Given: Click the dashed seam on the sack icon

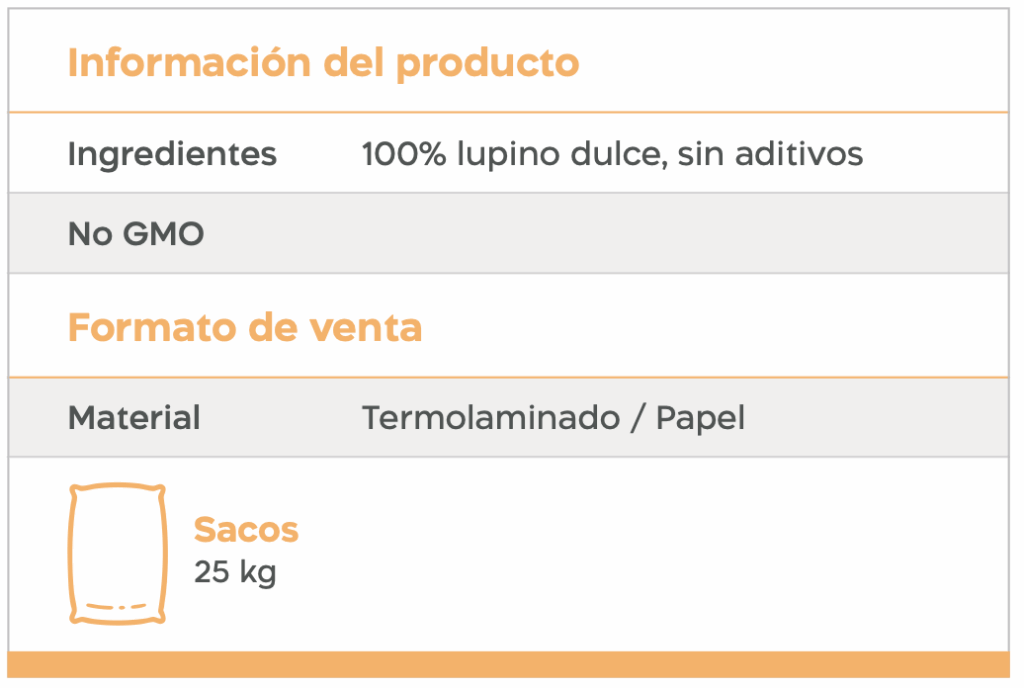Looking at the screenshot, I should (117, 607).
